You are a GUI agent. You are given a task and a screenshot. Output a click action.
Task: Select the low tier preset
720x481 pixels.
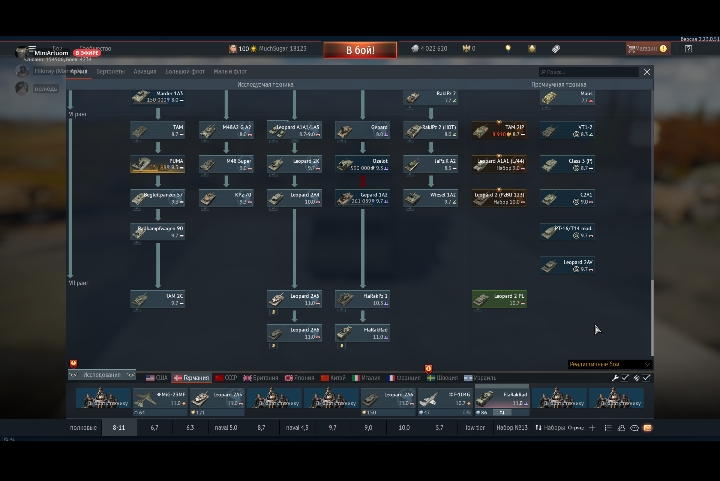pyautogui.click(x=475, y=428)
